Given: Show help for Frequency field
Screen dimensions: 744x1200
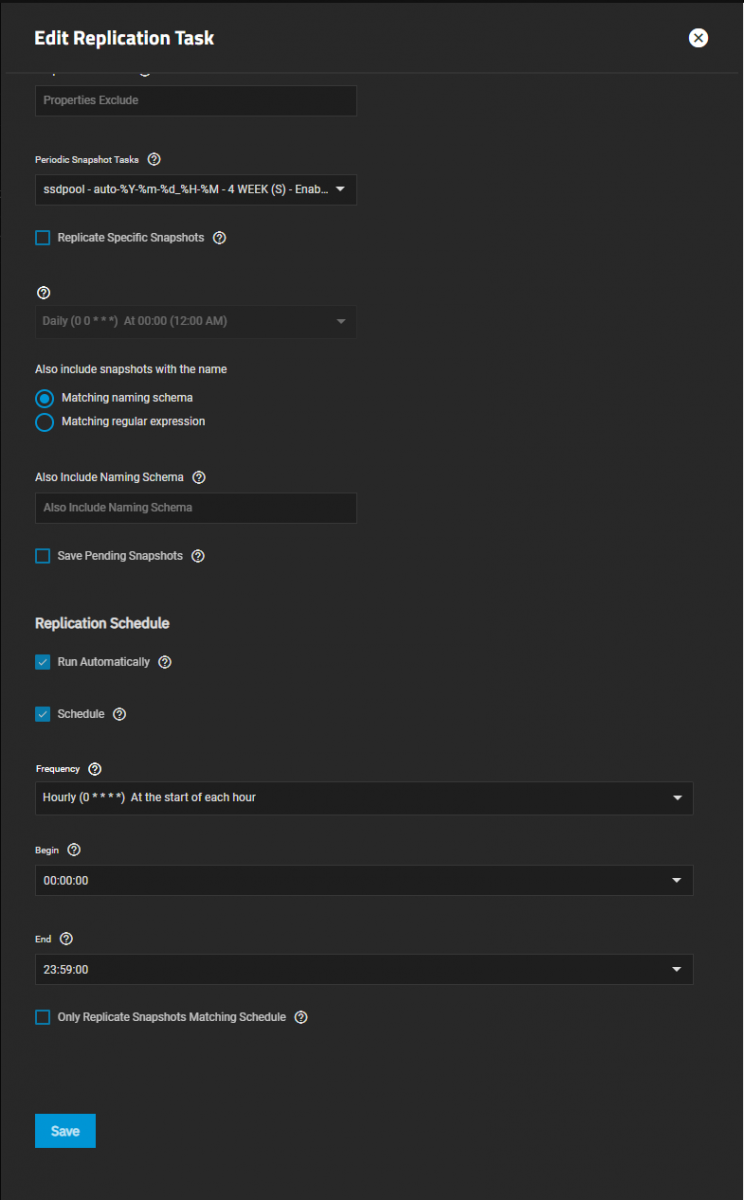Looking at the screenshot, I should [x=95, y=769].
